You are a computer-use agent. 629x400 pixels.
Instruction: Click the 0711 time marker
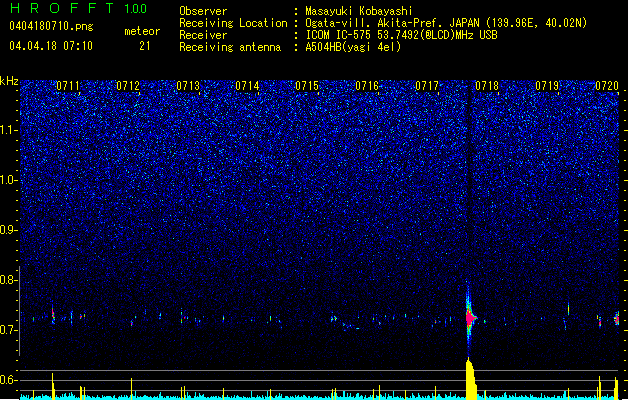pyautogui.click(x=68, y=86)
